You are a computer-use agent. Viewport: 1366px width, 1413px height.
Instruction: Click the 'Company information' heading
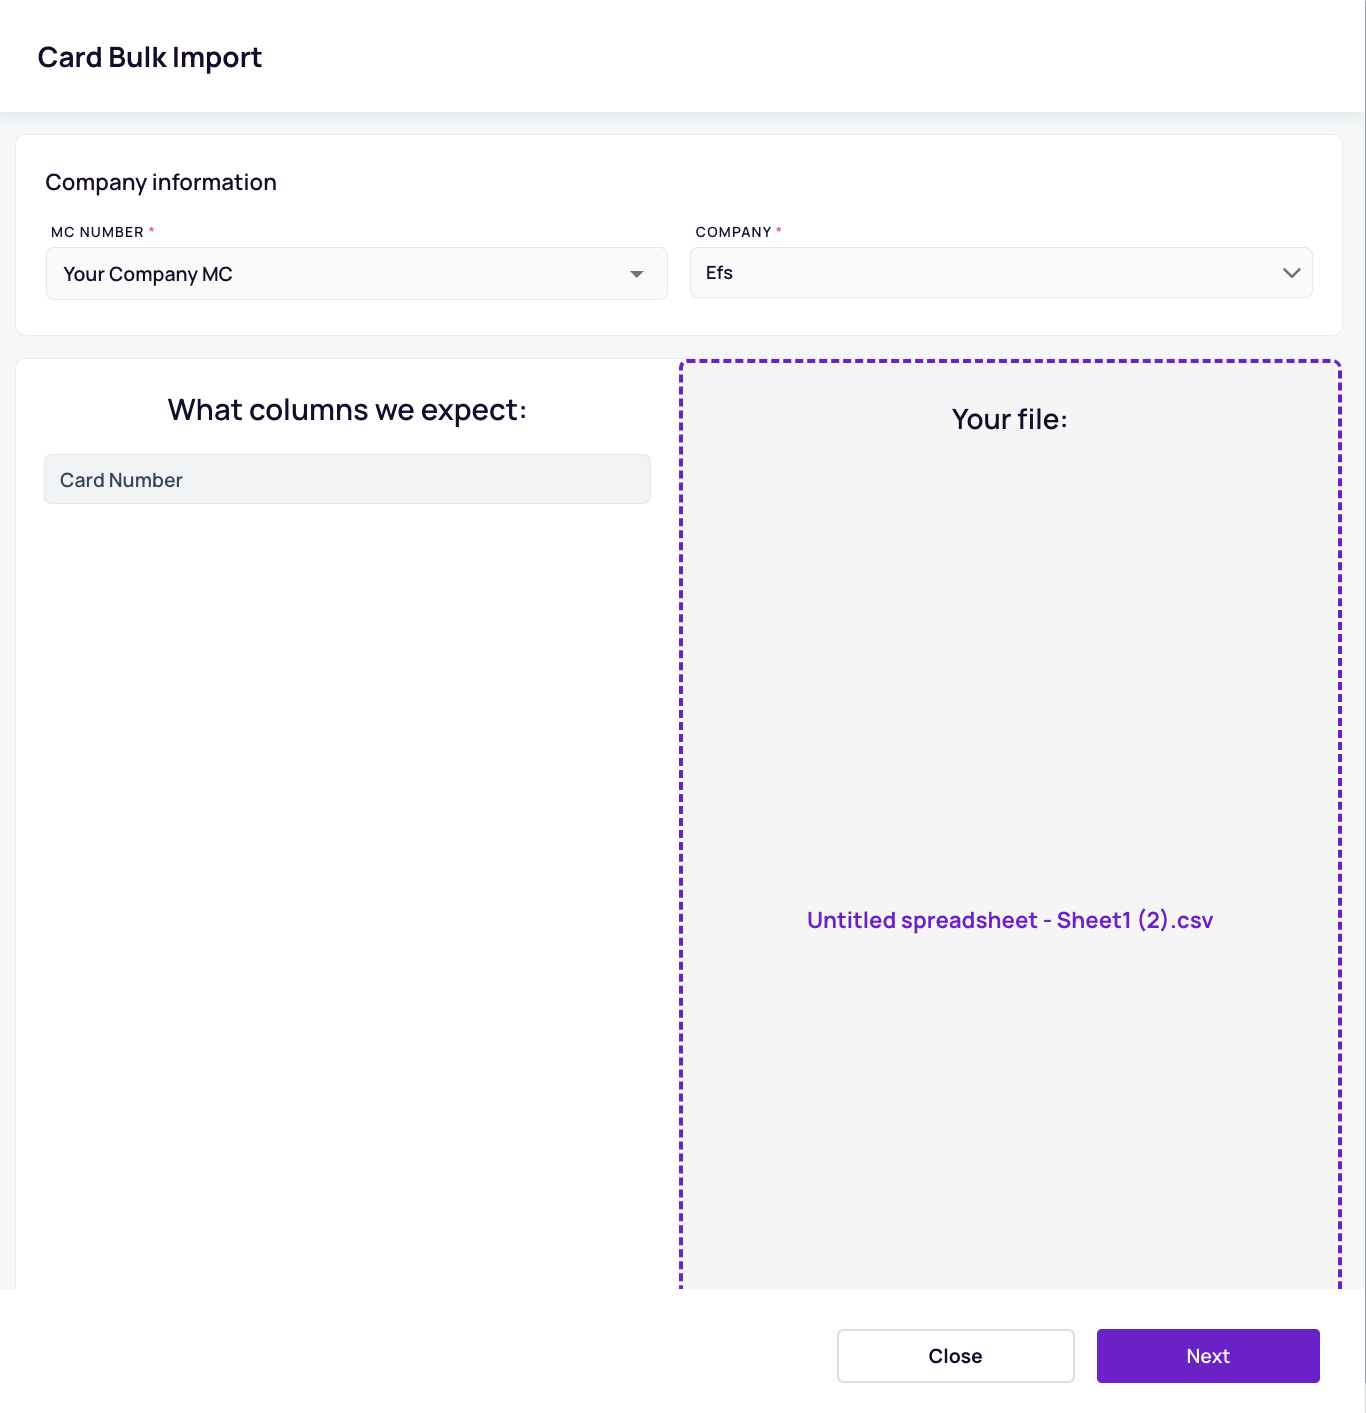pos(161,182)
